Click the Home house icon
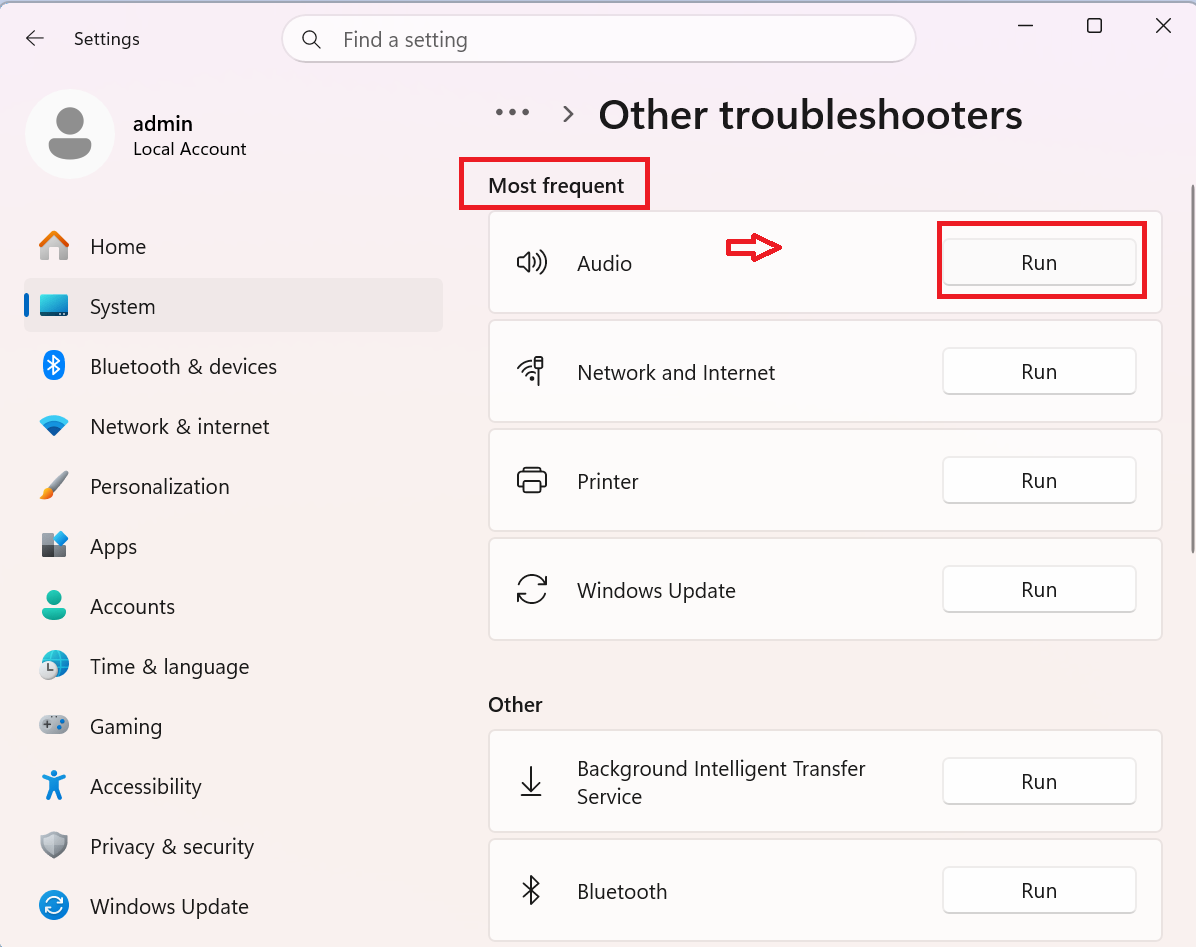Viewport: 1196px width, 947px height. coord(54,246)
